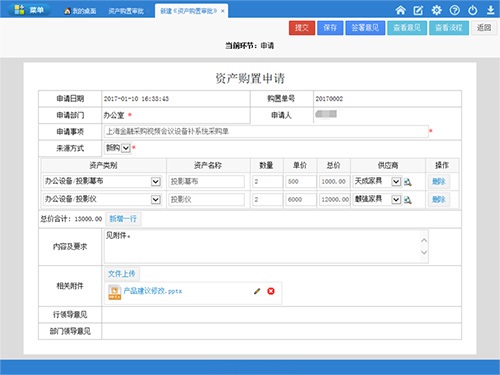Open the settings gear icon
500x375 pixels.
[x=436, y=10]
